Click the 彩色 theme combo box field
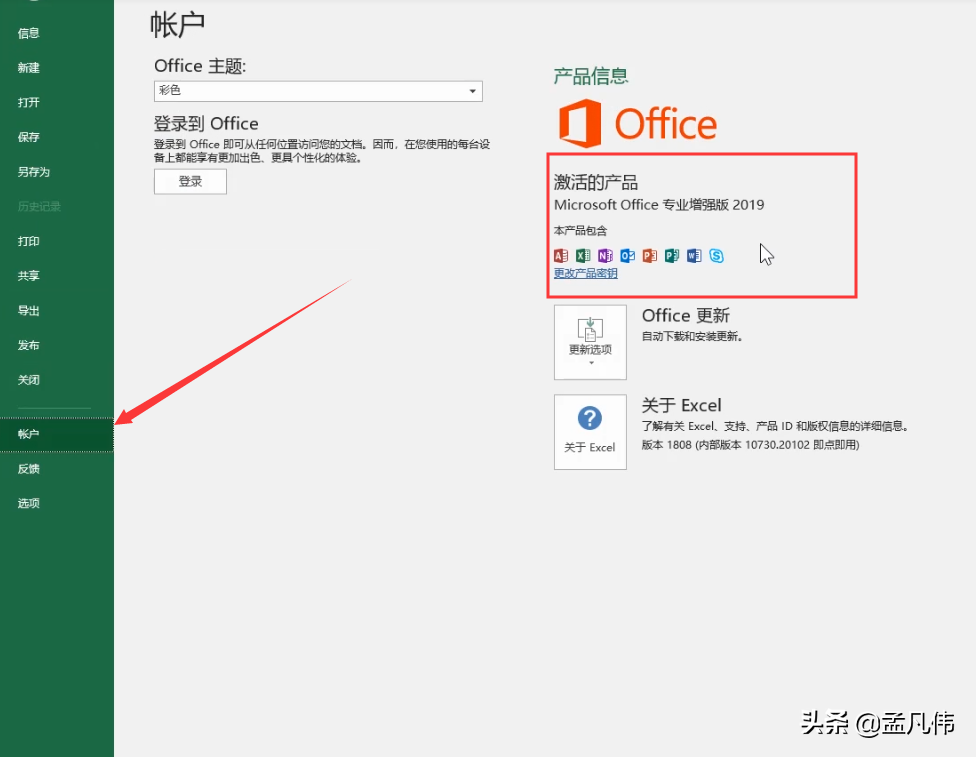 coord(318,91)
